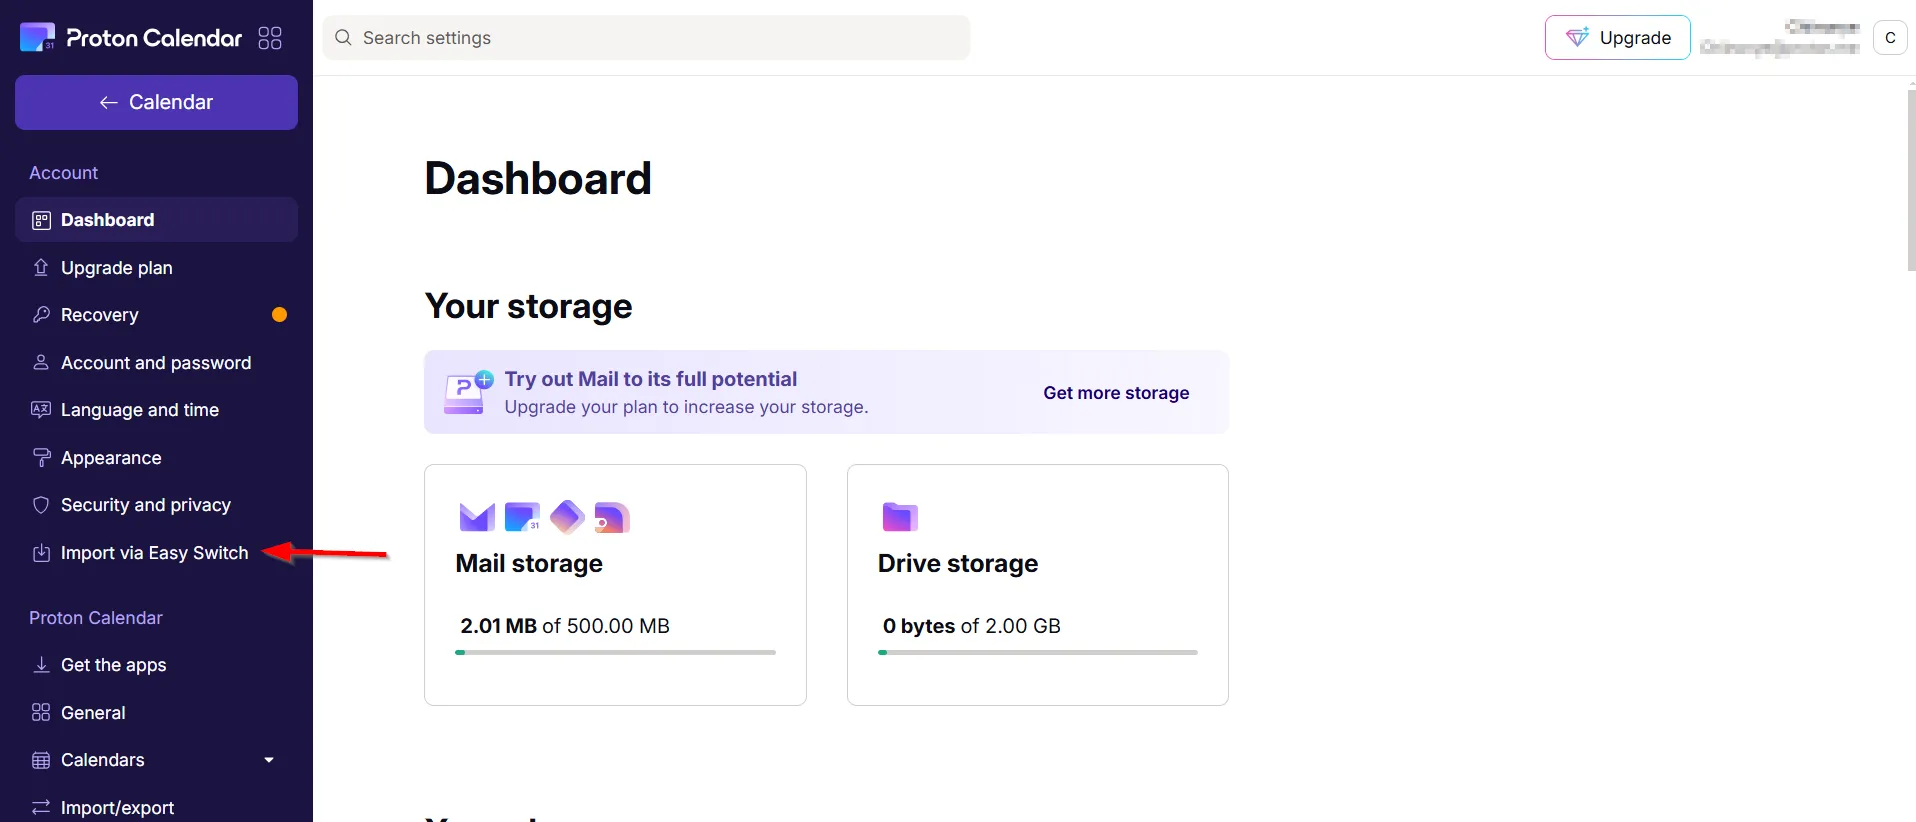Click the search magnifier icon
Viewport: 1916px width, 822px height.
tap(343, 38)
